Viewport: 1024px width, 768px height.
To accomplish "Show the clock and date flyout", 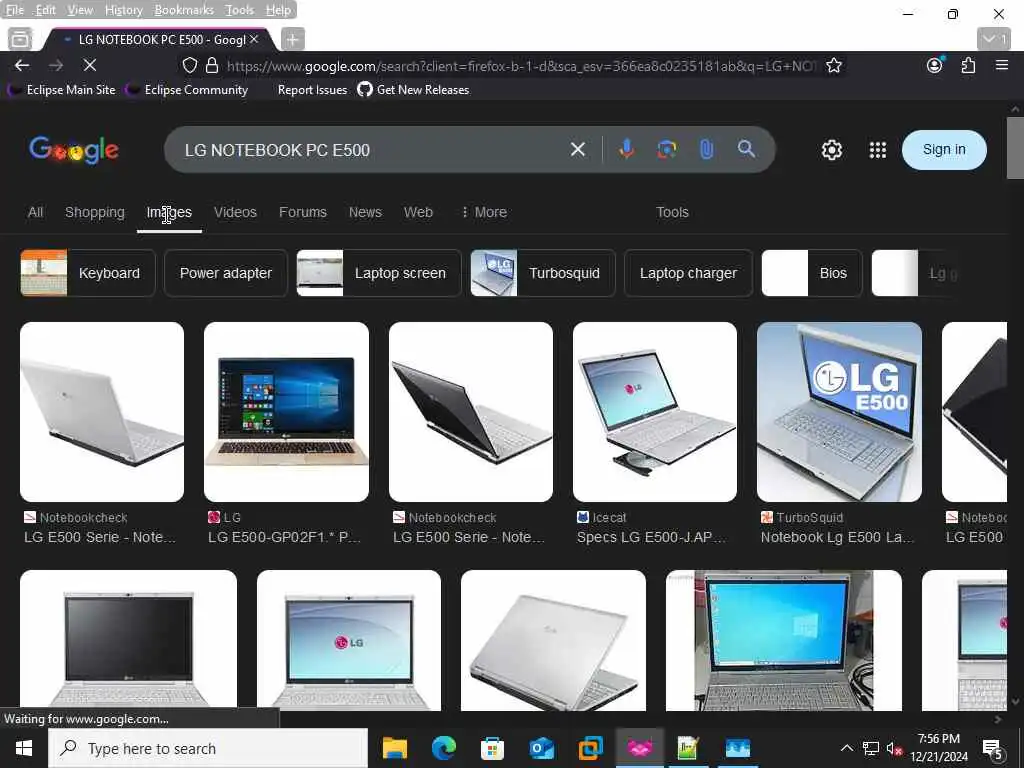I will pos(939,748).
